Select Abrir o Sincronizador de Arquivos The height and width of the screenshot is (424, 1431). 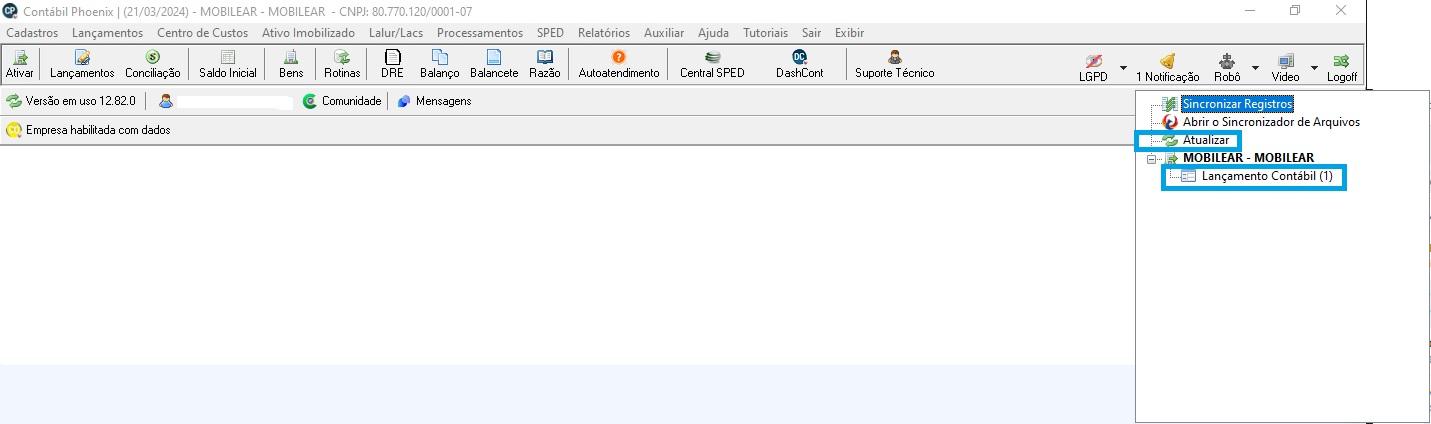[x=1271, y=122]
